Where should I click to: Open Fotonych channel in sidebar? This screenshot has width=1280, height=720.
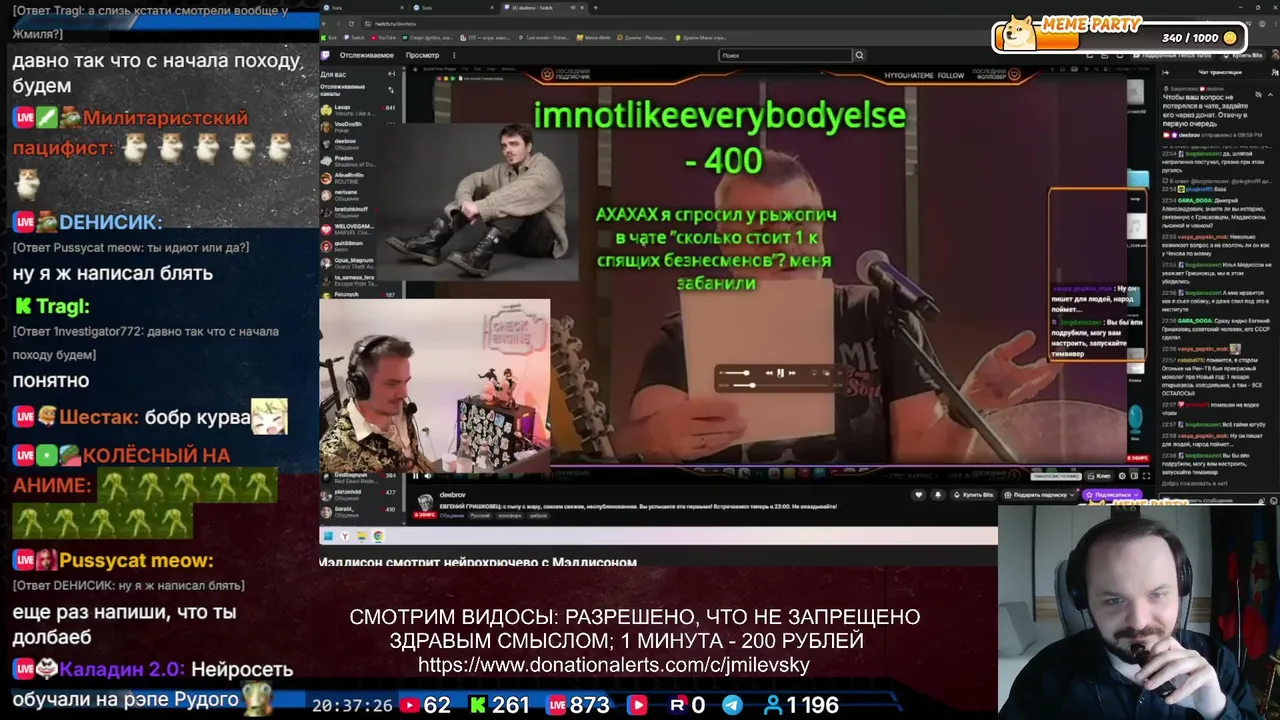360,294
